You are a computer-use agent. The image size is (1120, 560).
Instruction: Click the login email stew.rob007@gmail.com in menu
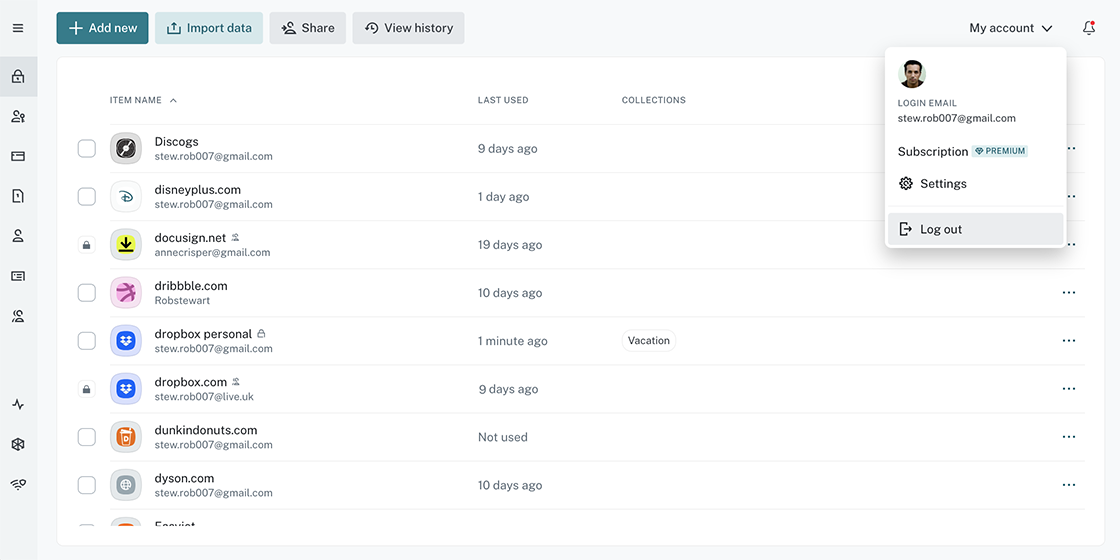click(x=956, y=119)
